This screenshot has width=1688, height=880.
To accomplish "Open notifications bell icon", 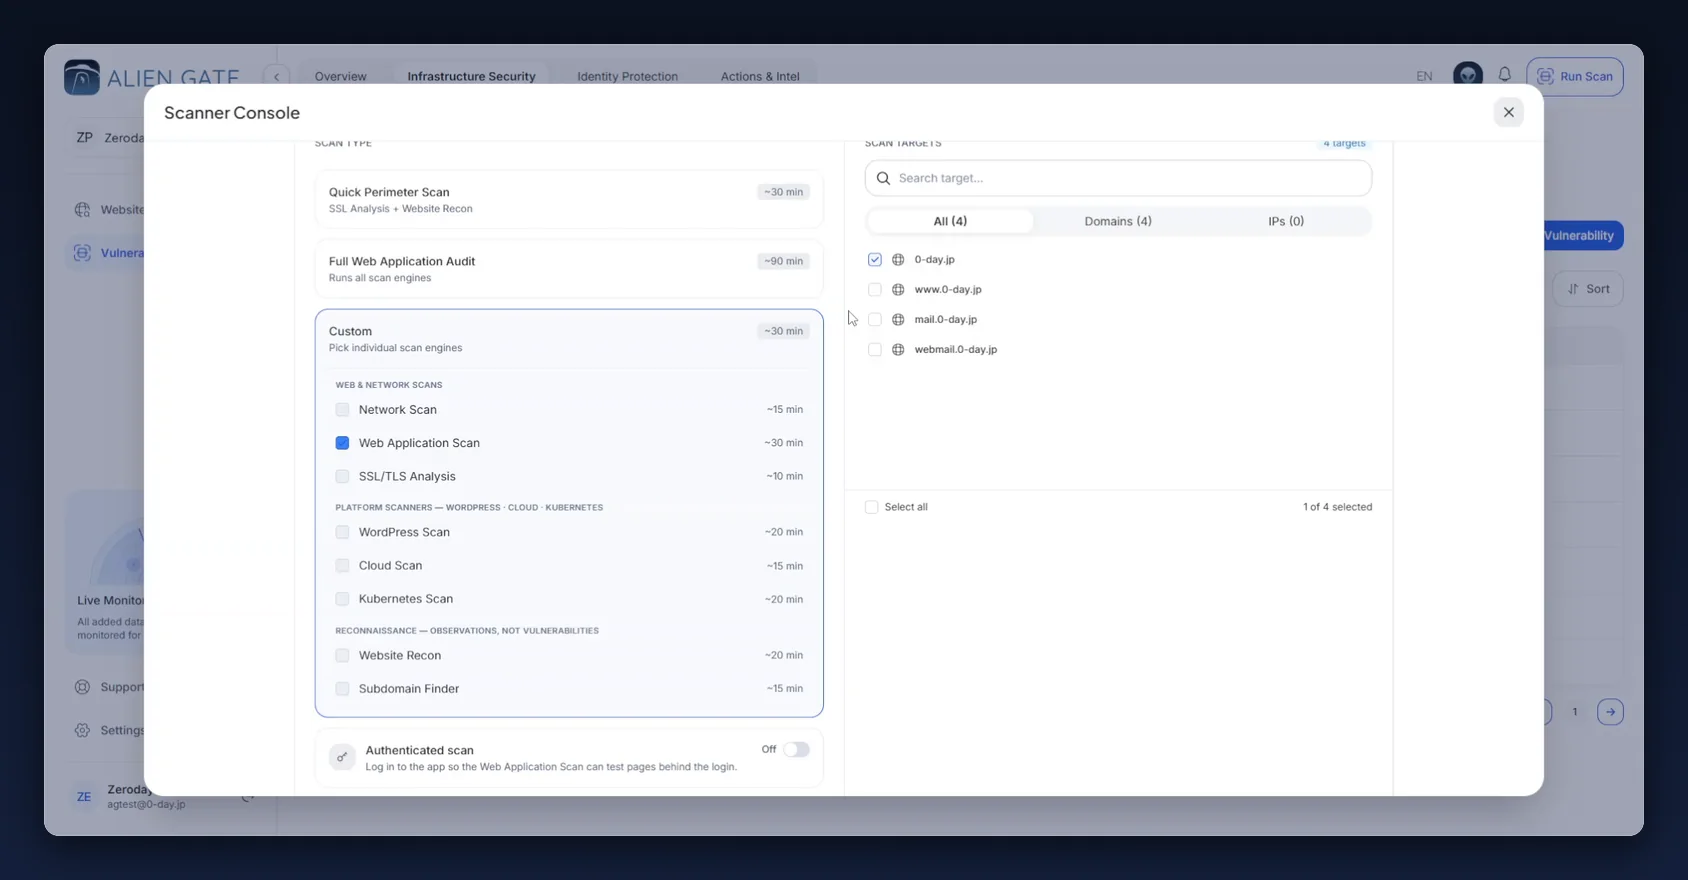I will [1504, 75].
